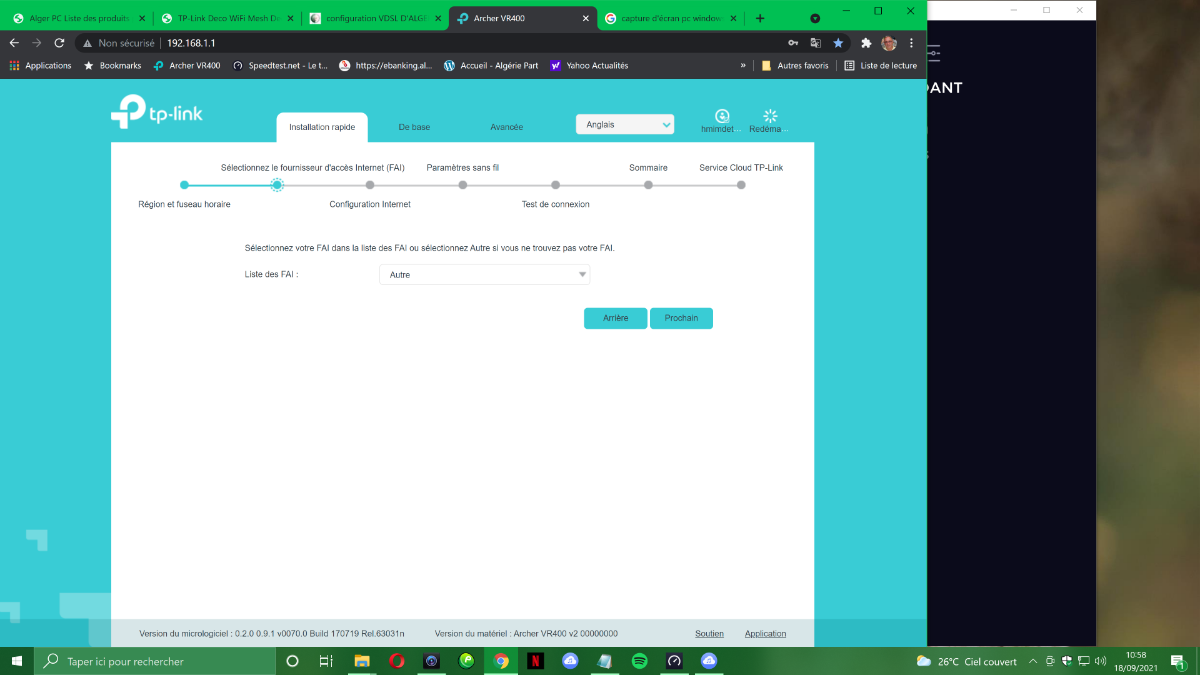Image resolution: width=1200 pixels, height=675 pixels.
Task: Click the TP-Link logo
Action: click(156, 112)
